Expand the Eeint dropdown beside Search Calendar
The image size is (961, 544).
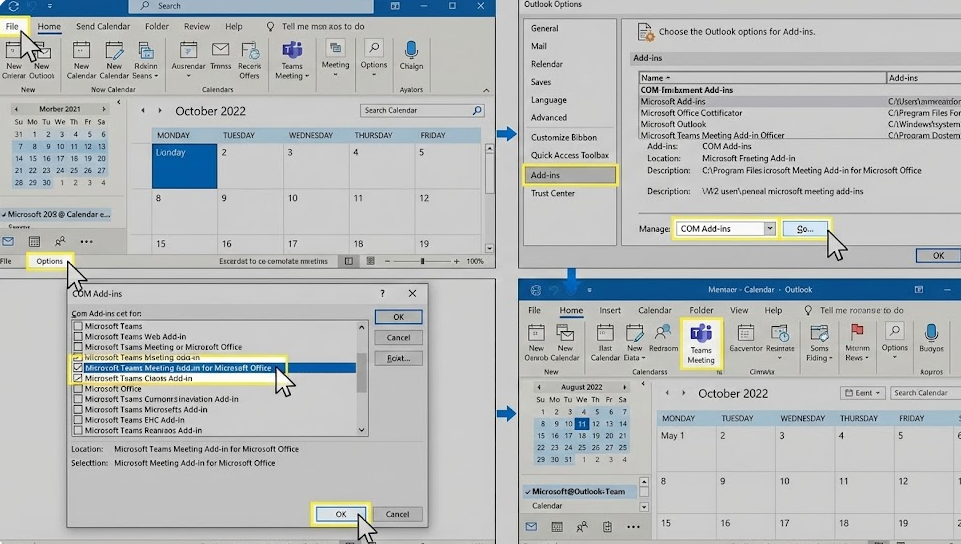862,393
